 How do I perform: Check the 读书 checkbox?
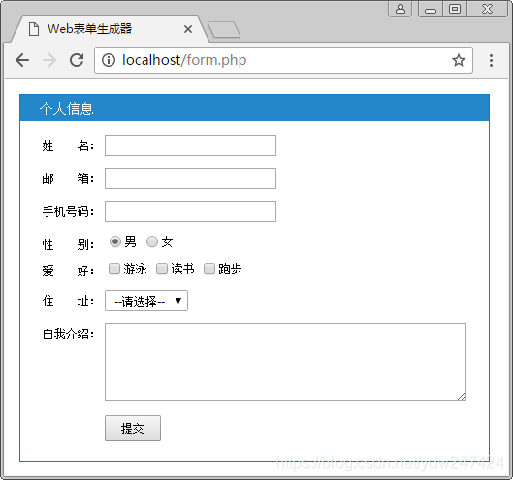pos(162,269)
